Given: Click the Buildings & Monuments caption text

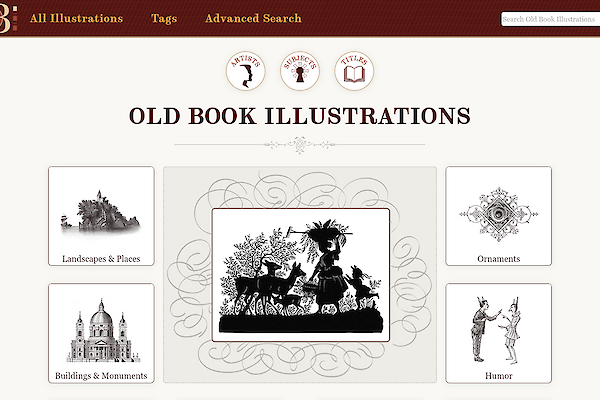Looking at the screenshot, I should [x=101, y=376].
